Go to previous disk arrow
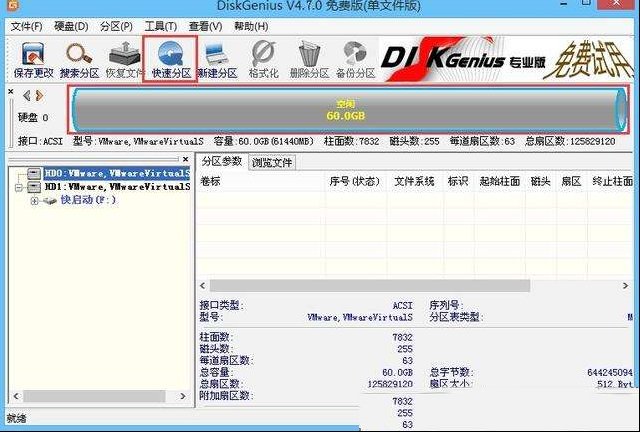The height and width of the screenshot is (432, 640). click(x=27, y=96)
